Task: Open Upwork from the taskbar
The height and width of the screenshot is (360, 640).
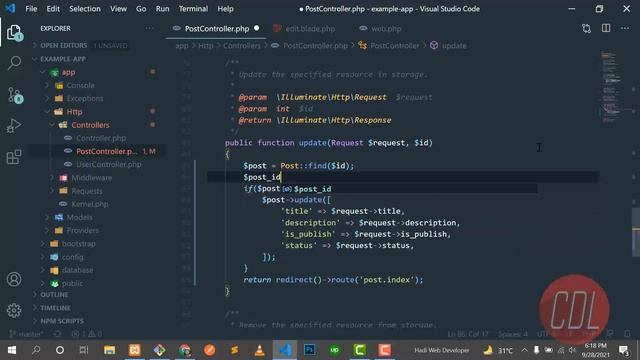Action: (334, 350)
